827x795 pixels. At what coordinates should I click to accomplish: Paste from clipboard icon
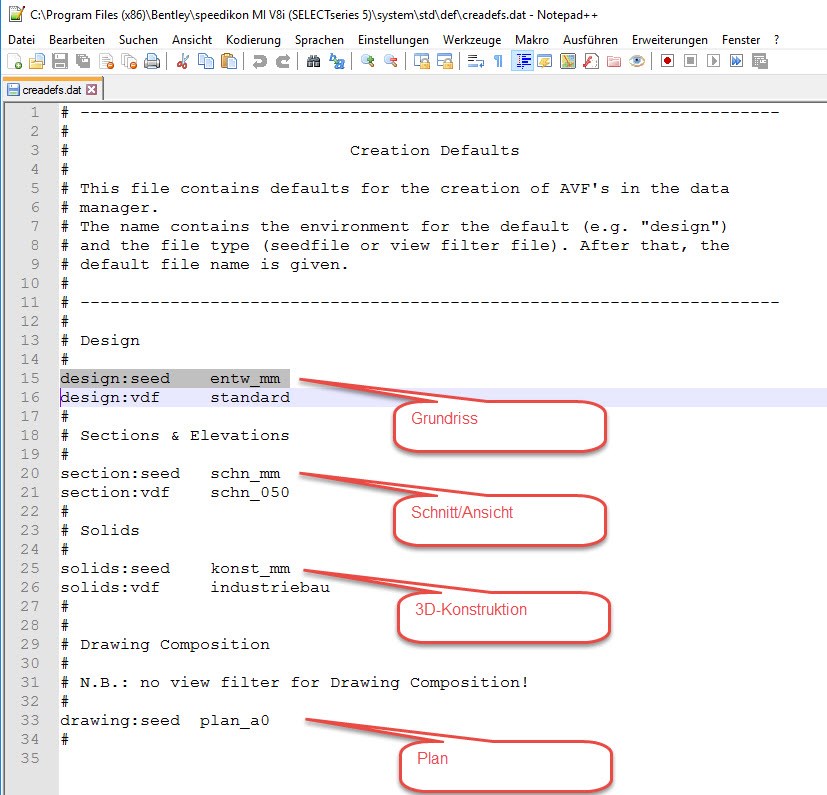click(228, 62)
